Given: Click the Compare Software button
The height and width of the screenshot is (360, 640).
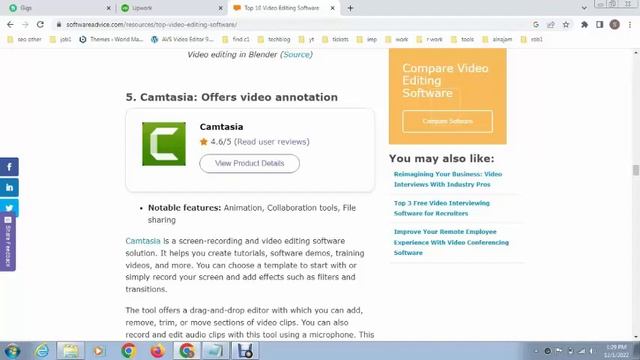Looking at the screenshot, I should tap(447, 121).
